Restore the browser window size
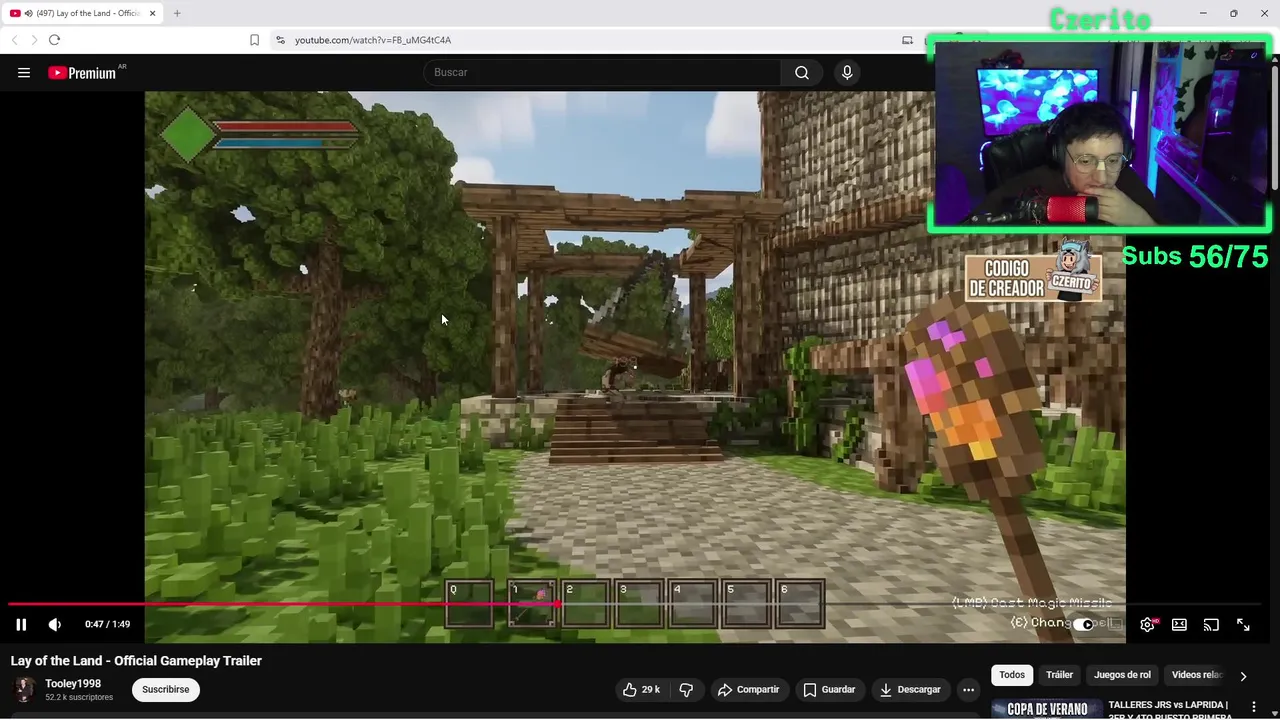 click(x=1233, y=13)
